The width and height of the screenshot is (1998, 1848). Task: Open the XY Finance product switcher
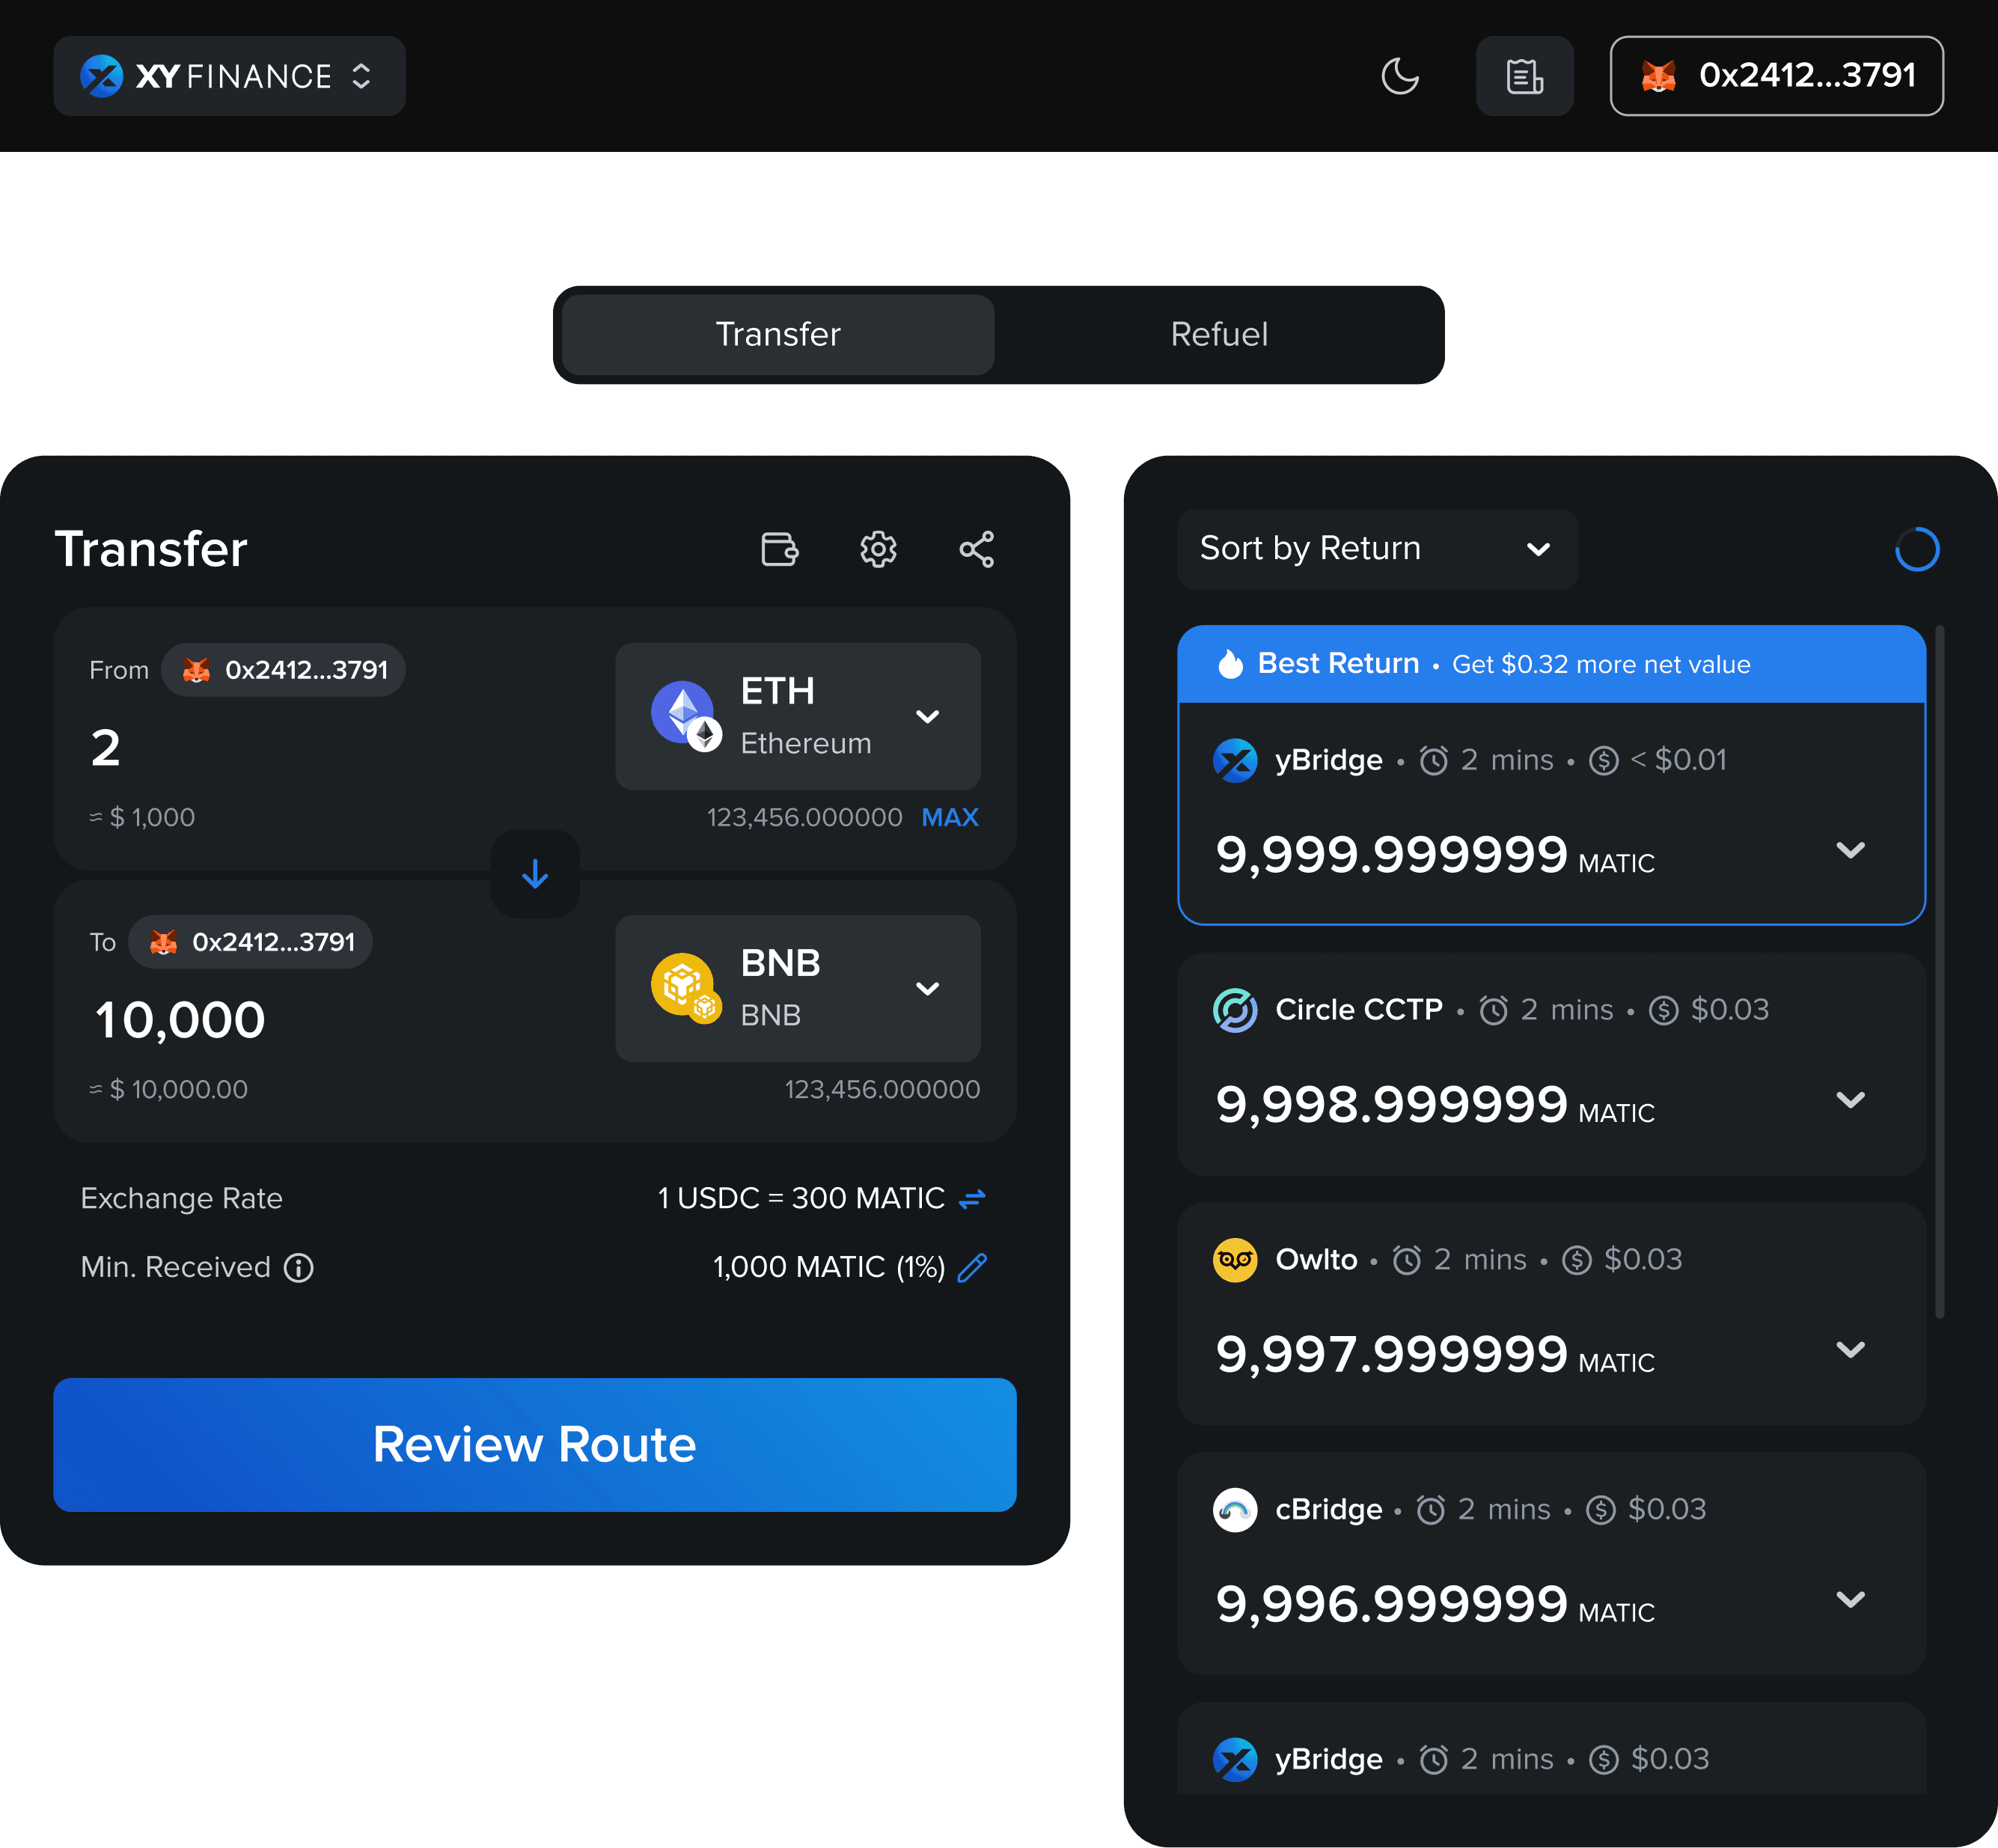coord(230,76)
